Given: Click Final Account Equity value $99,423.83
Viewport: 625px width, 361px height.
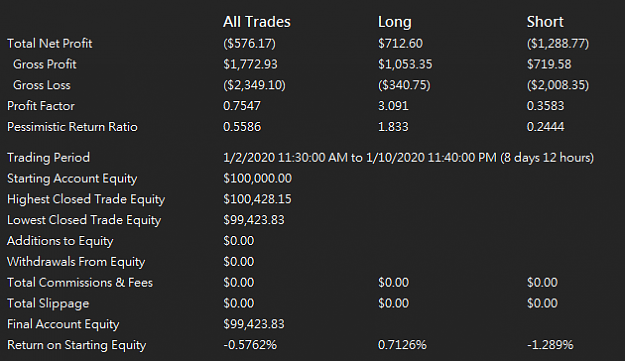Looking at the screenshot, I should point(254,324).
